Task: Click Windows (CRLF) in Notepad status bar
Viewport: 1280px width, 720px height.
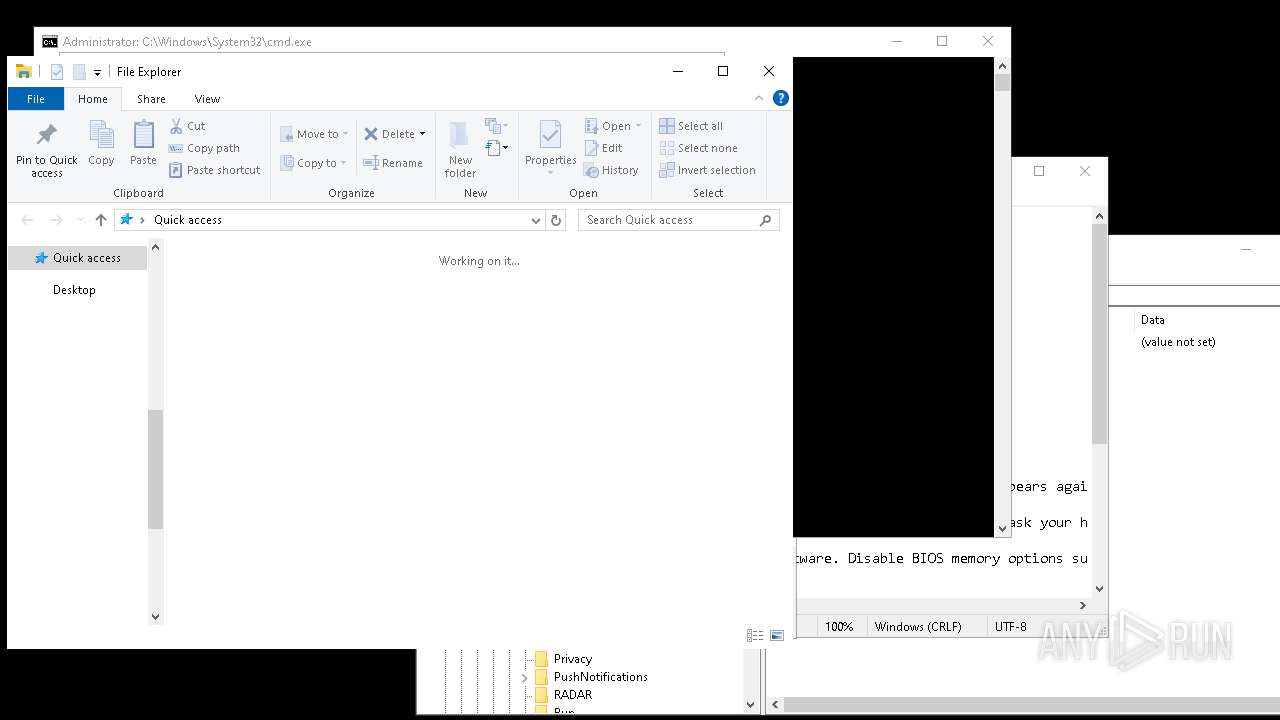Action: coord(918,627)
